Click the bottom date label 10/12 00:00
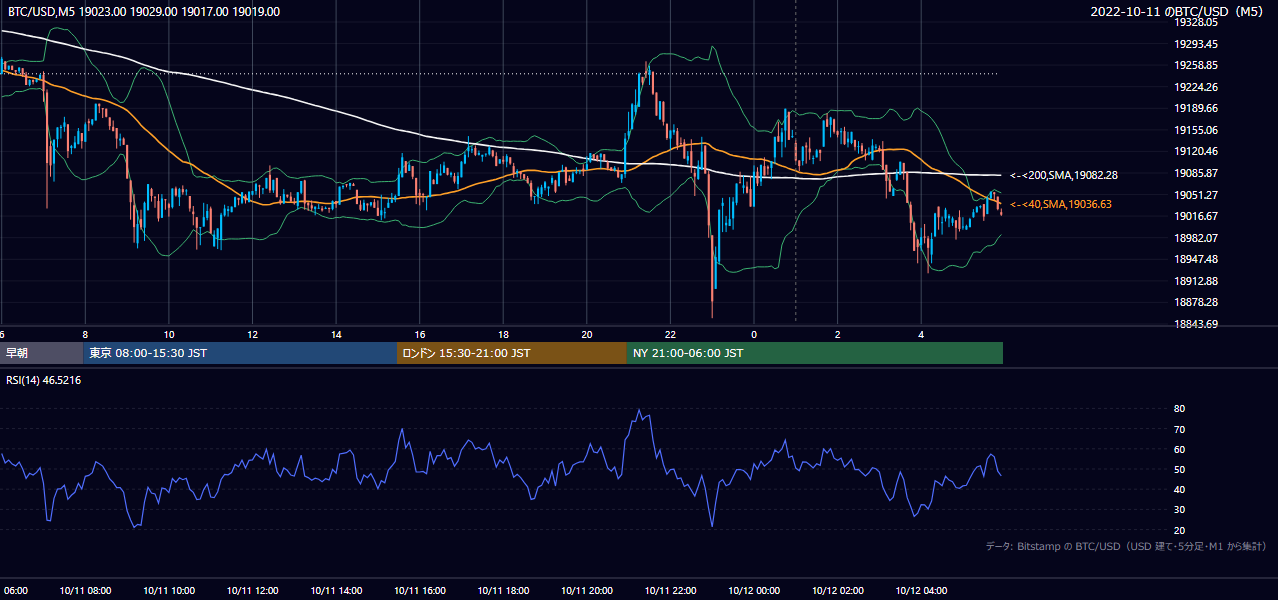The image size is (1278, 600). [x=754, y=591]
